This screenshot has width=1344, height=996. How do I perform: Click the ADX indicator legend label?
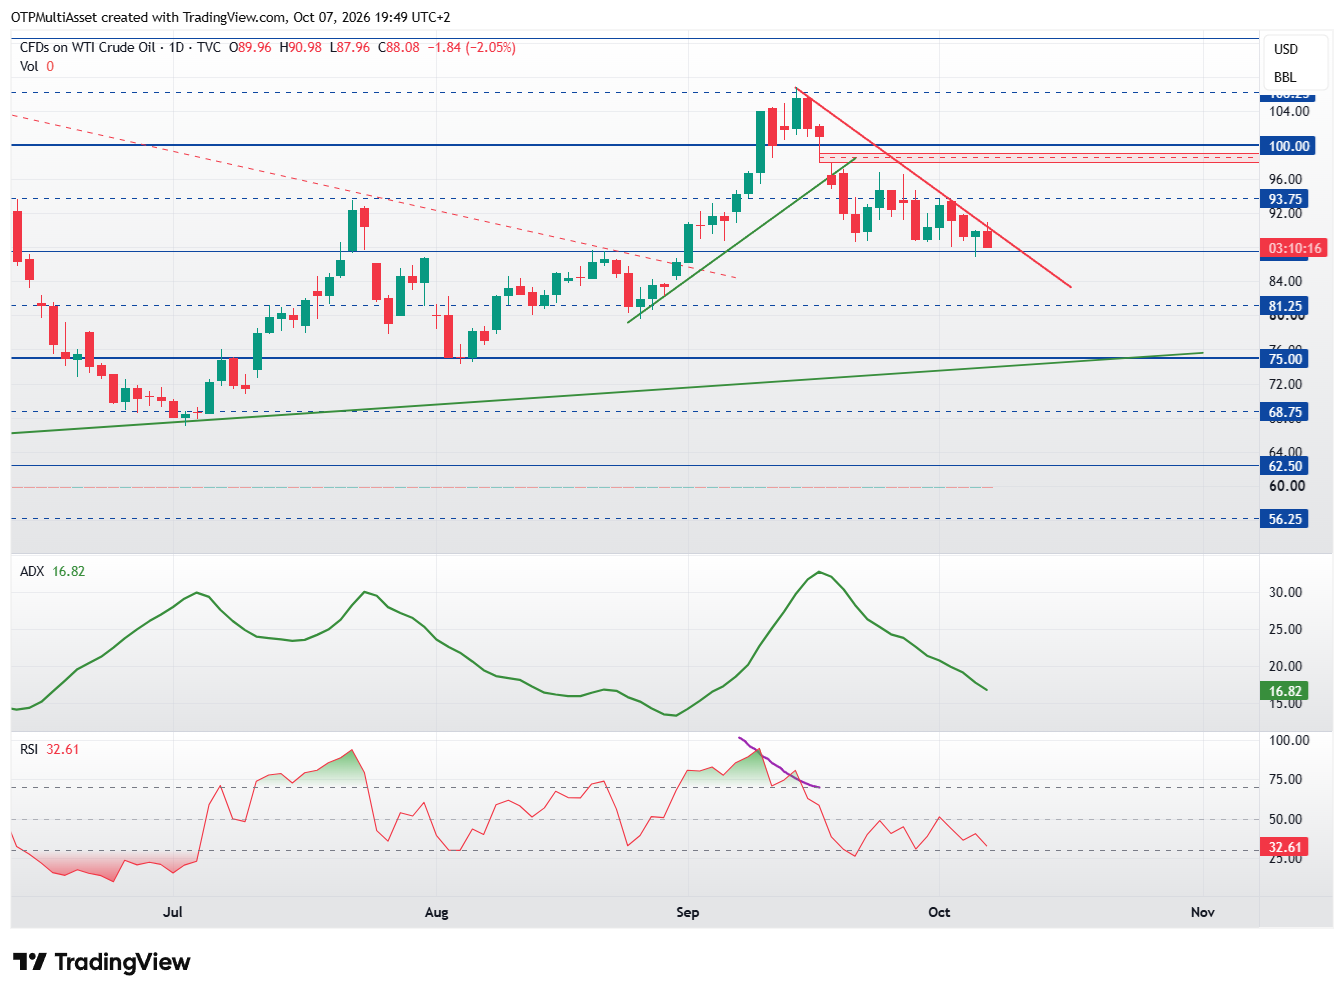click(x=32, y=571)
